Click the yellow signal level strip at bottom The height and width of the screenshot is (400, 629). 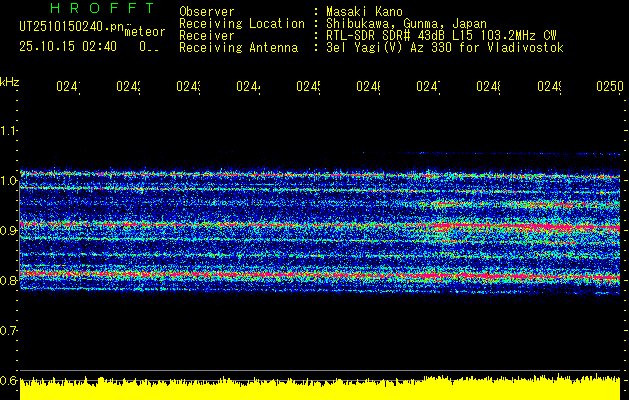tap(320, 389)
